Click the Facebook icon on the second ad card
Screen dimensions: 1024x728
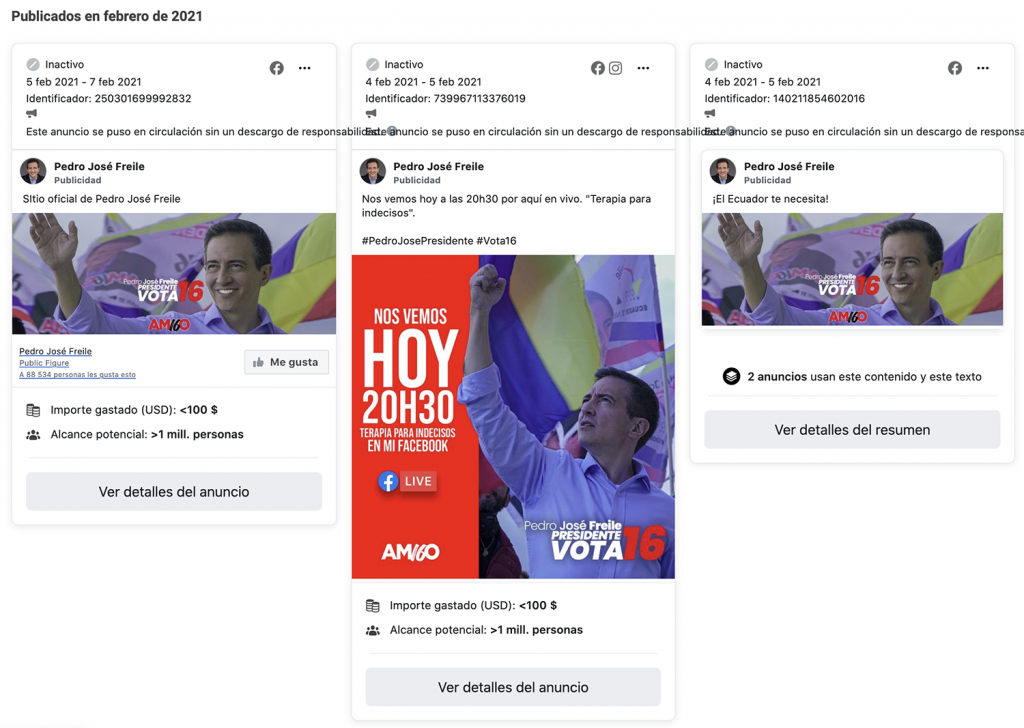[x=598, y=68]
